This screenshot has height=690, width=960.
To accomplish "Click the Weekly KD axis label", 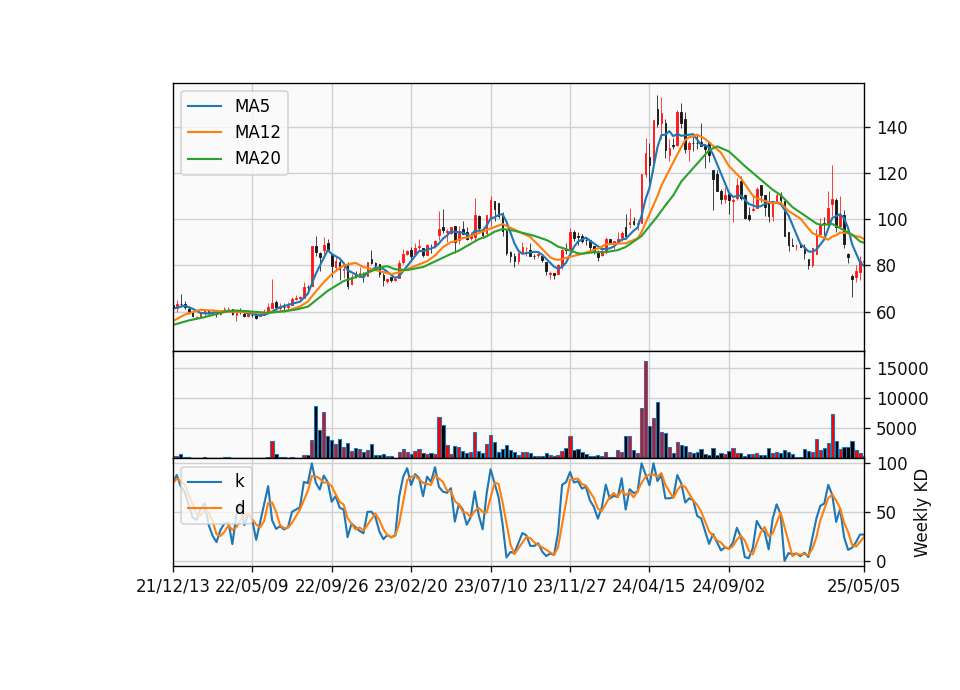I will tap(921, 513).
